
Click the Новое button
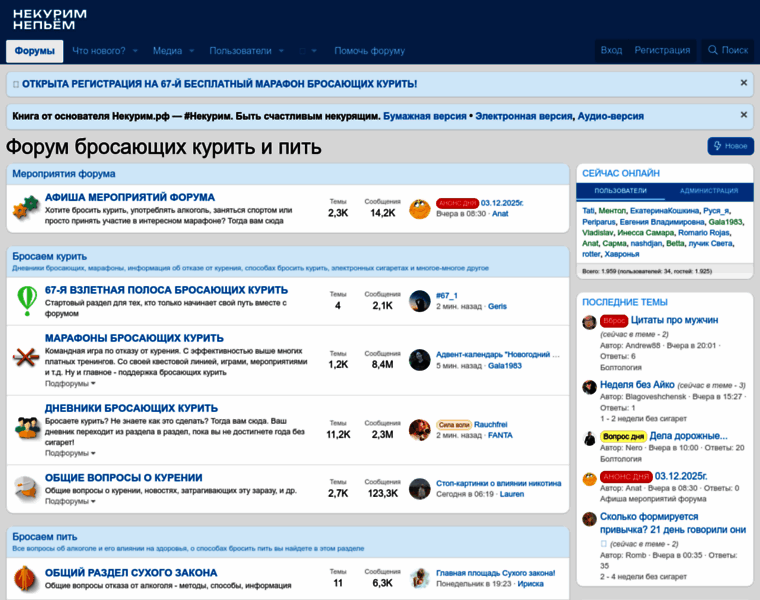(x=730, y=146)
